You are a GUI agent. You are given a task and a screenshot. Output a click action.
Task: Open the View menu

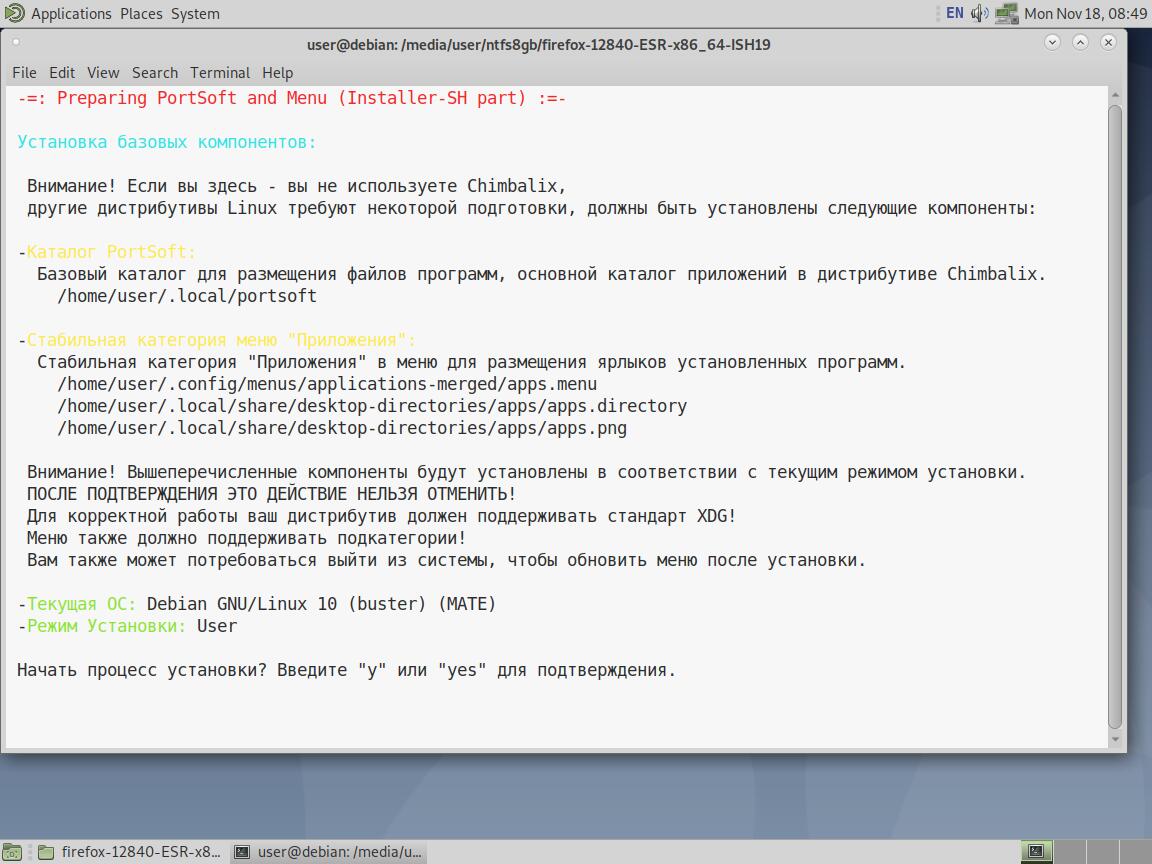(103, 73)
